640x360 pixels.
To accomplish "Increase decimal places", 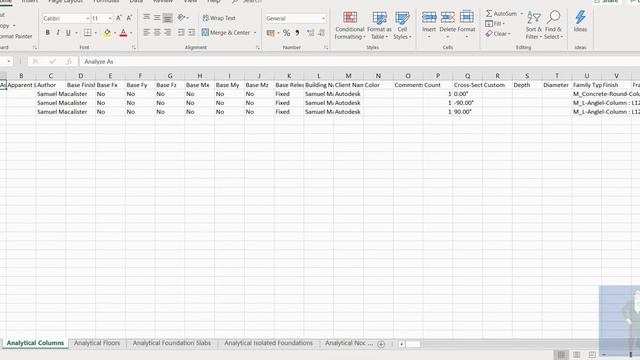I will [x=311, y=33].
